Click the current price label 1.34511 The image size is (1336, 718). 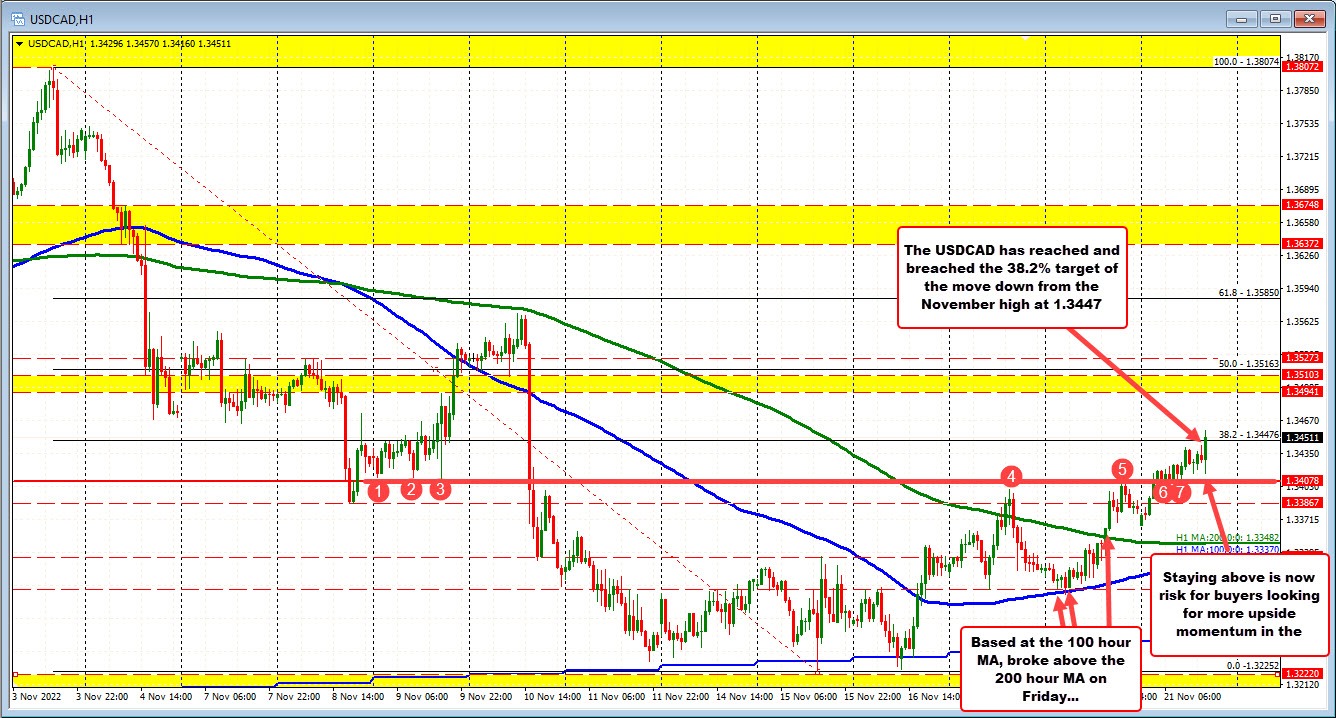coord(1303,437)
